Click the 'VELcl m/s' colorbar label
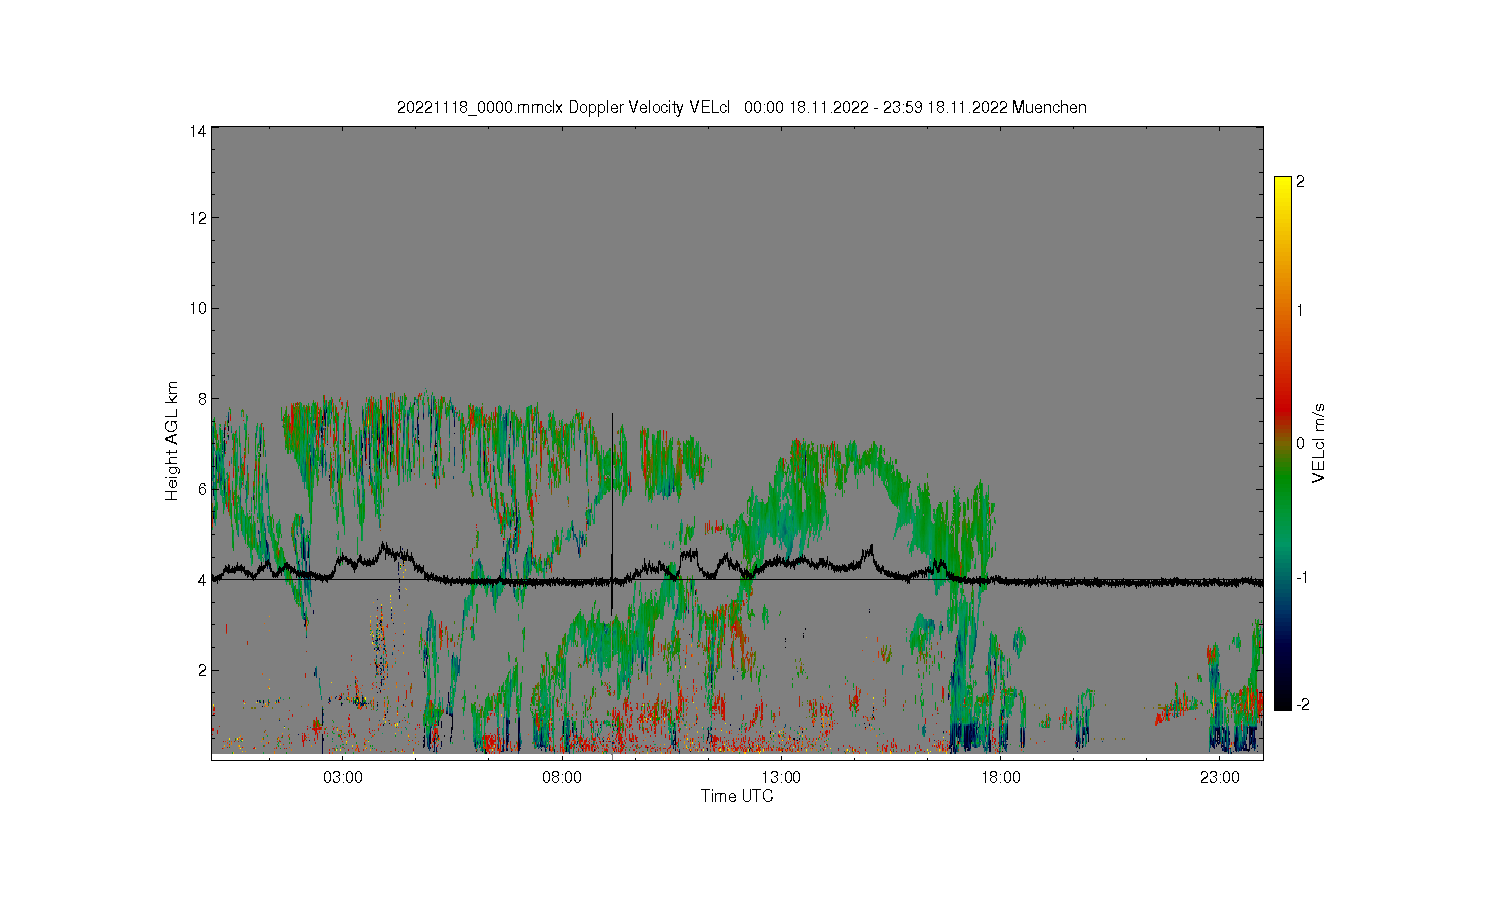Image resolution: width=1500 pixels, height=900 pixels. pyautogui.click(x=1319, y=443)
